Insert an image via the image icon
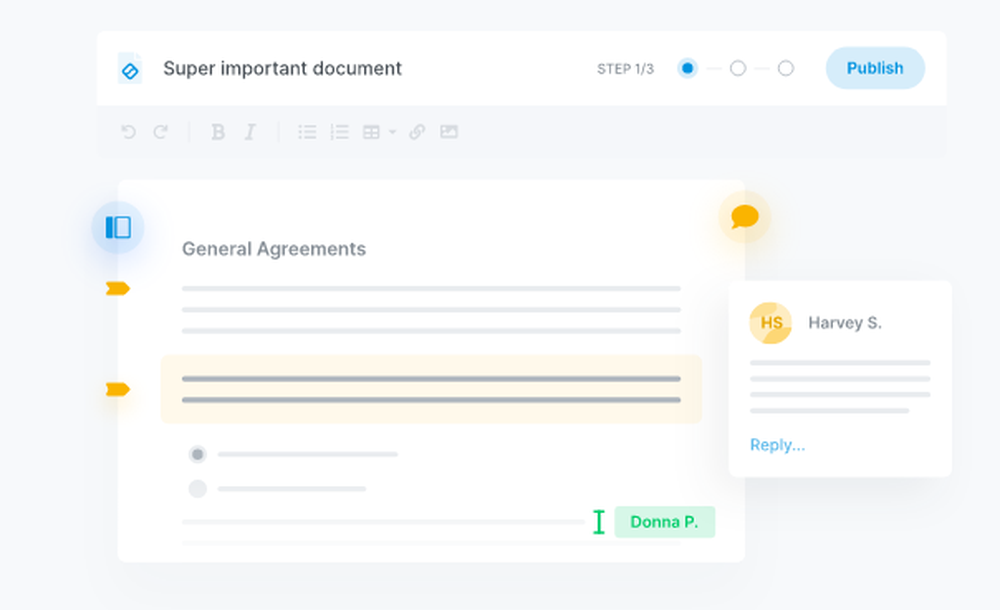Viewport: 1000px width, 610px height. (x=448, y=131)
